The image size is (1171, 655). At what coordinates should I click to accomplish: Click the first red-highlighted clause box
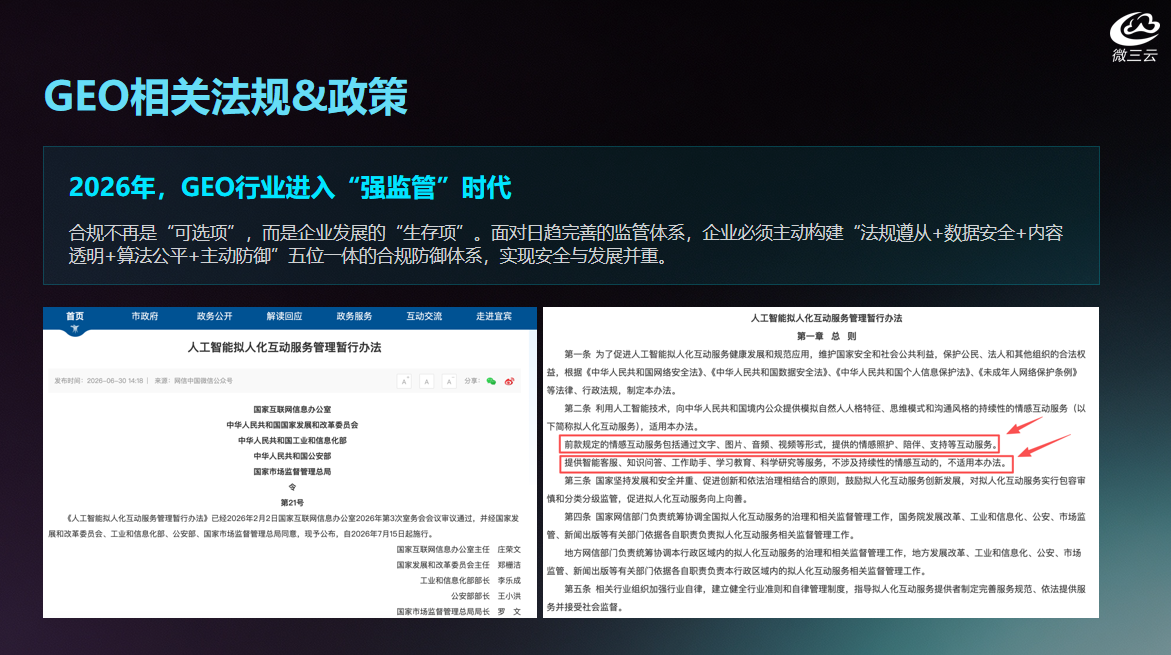[779, 444]
